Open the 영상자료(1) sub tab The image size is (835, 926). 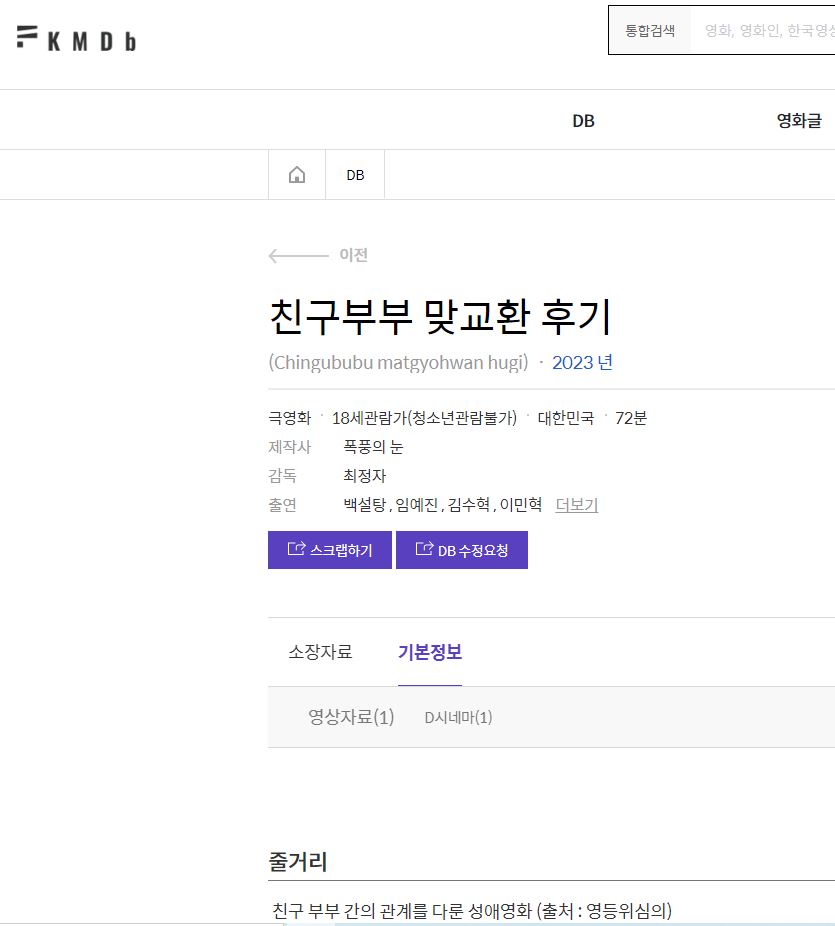click(x=351, y=717)
